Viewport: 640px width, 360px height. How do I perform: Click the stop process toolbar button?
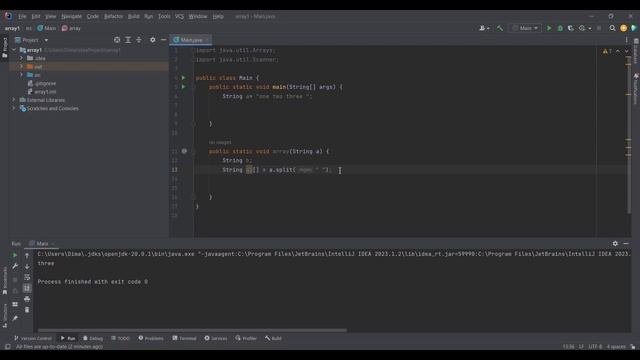point(599,28)
